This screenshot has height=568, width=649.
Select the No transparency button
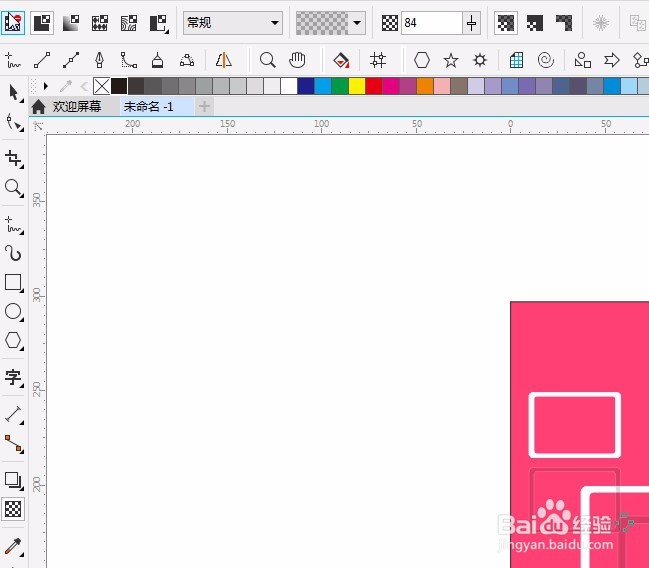pyautogui.click(x=13, y=23)
